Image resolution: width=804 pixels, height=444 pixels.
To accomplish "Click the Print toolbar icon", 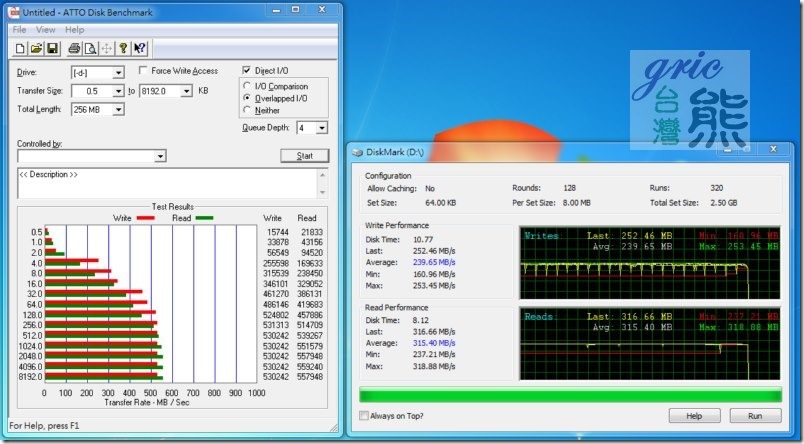I will tap(74, 48).
